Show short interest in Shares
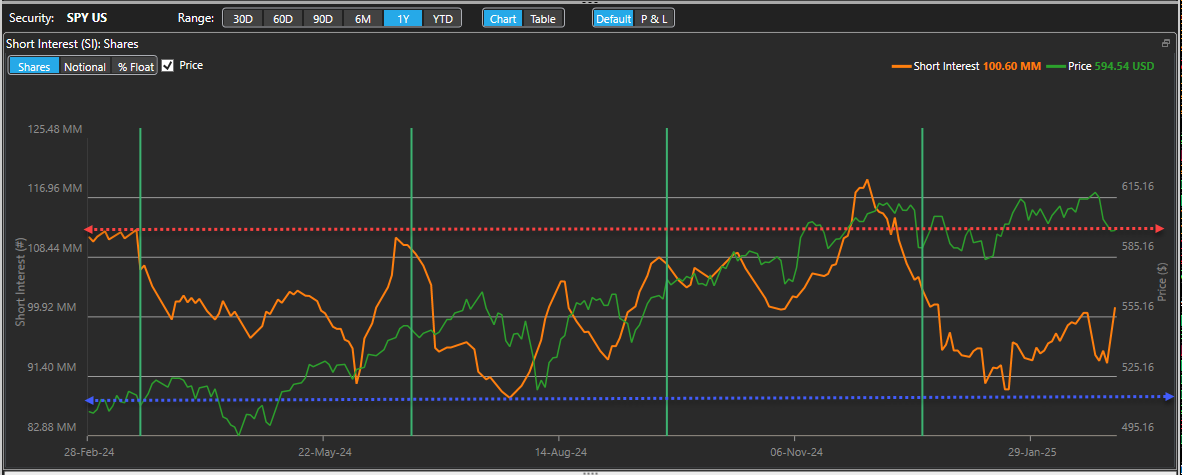The image size is (1182, 475). [34, 66]
